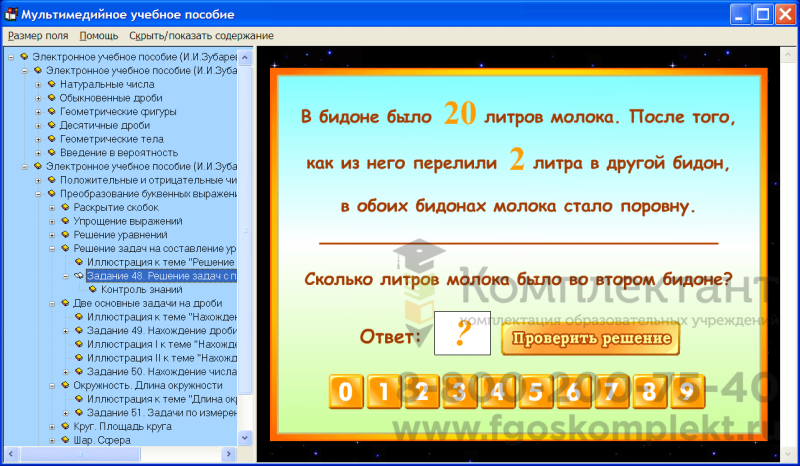Open the Помощь menu
The width and height of the screenshot is (800, 466).
pyautogui.click(x=99, y=36)
